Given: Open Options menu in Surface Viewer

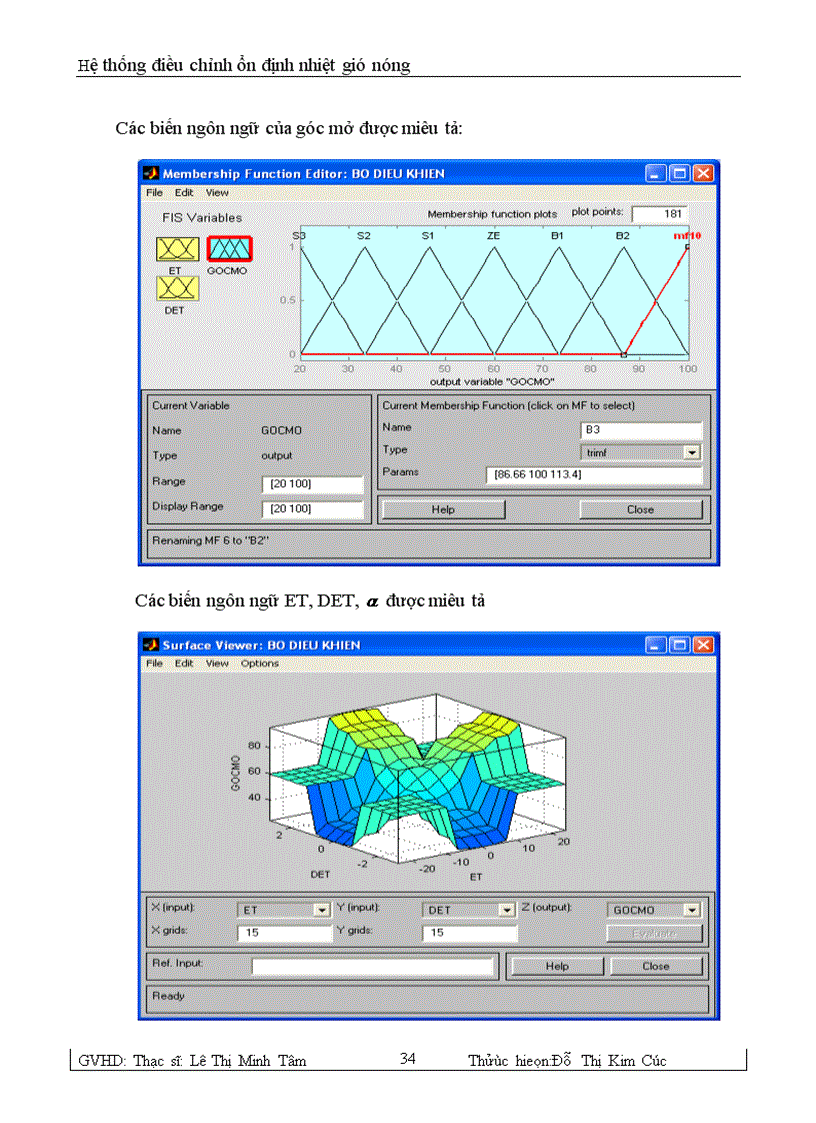Looking at the screenshot, I should pos(260,663).
